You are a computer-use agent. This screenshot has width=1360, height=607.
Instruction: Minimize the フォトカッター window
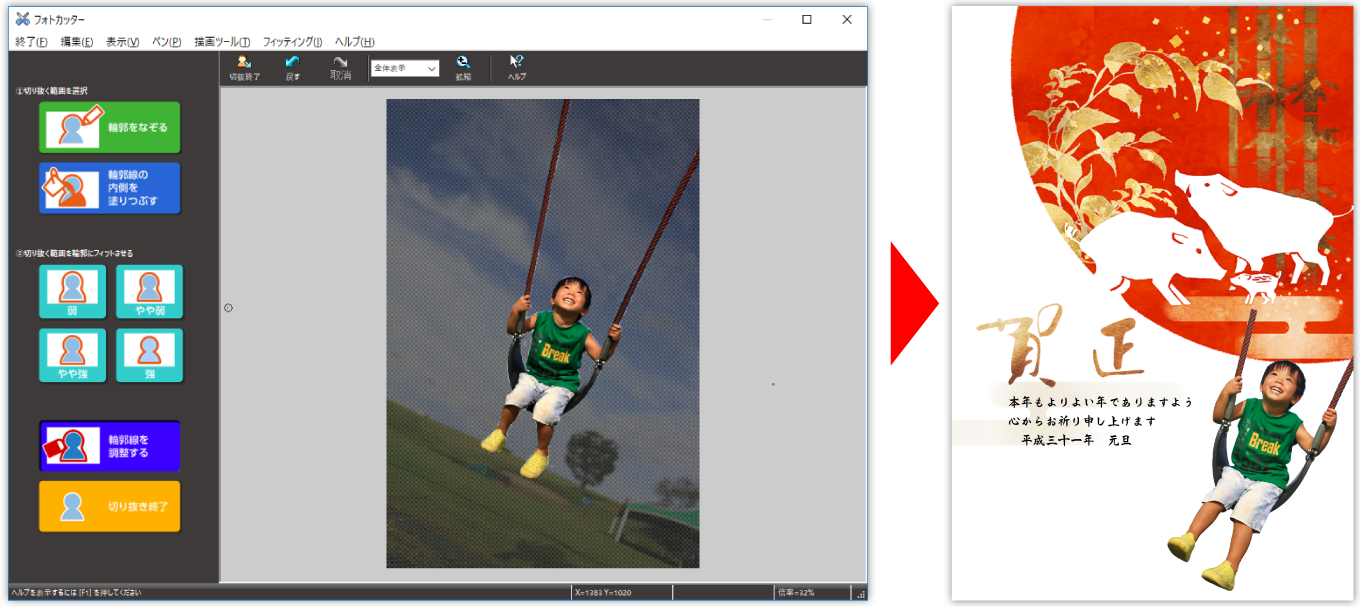click(767, 19)
